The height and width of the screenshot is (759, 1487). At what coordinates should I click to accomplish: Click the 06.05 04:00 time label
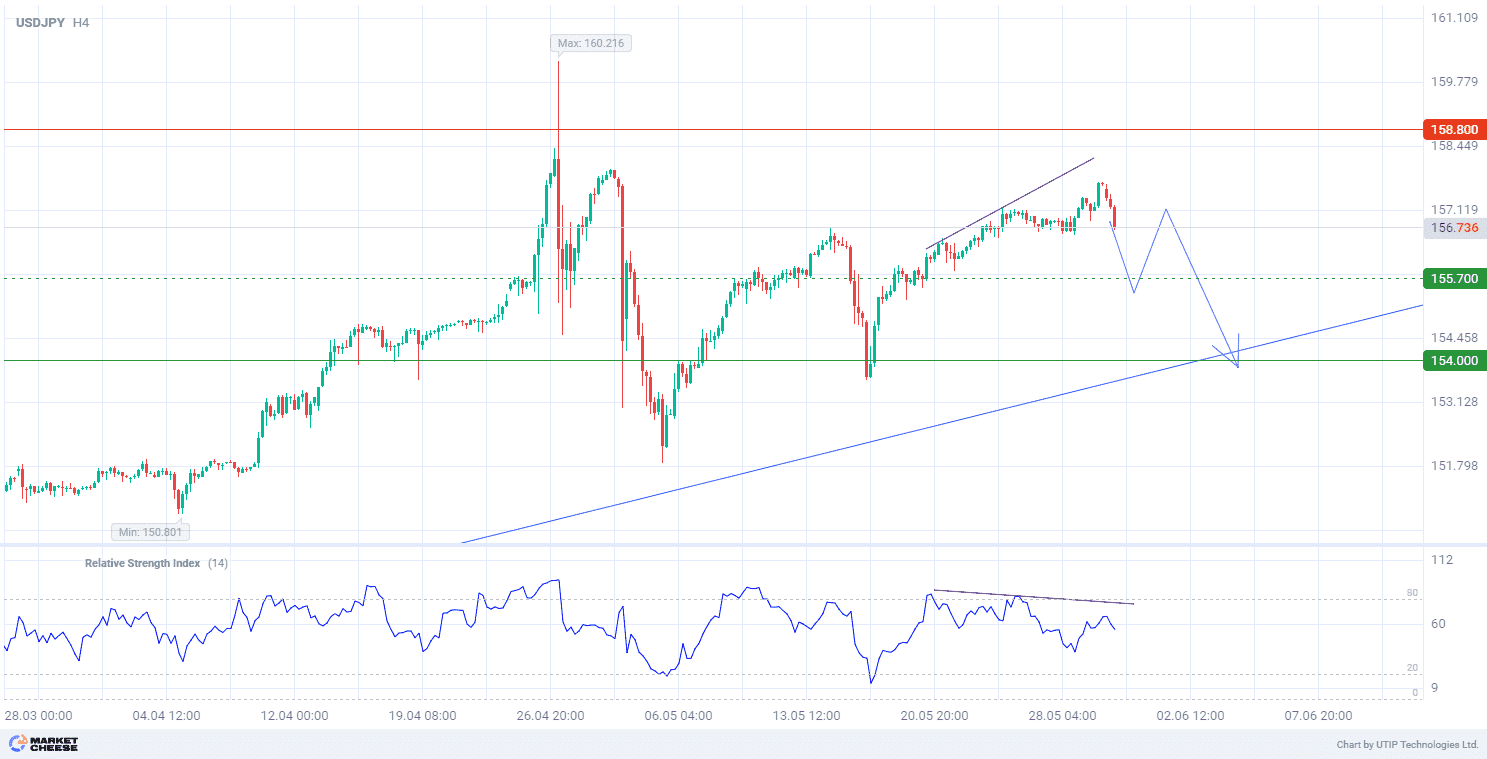pos(678,716)
